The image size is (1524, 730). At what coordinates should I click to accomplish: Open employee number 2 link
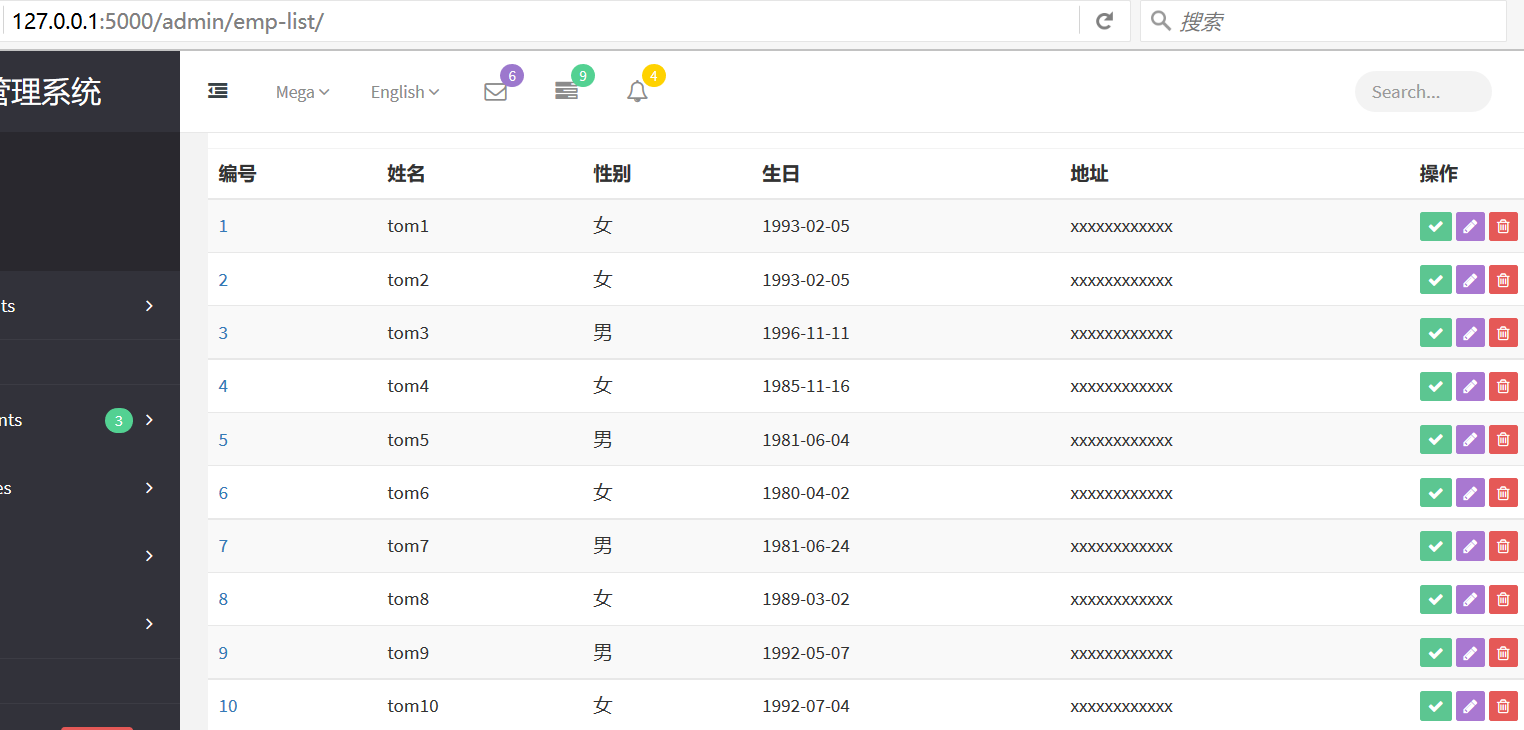(x=223, y=280)
